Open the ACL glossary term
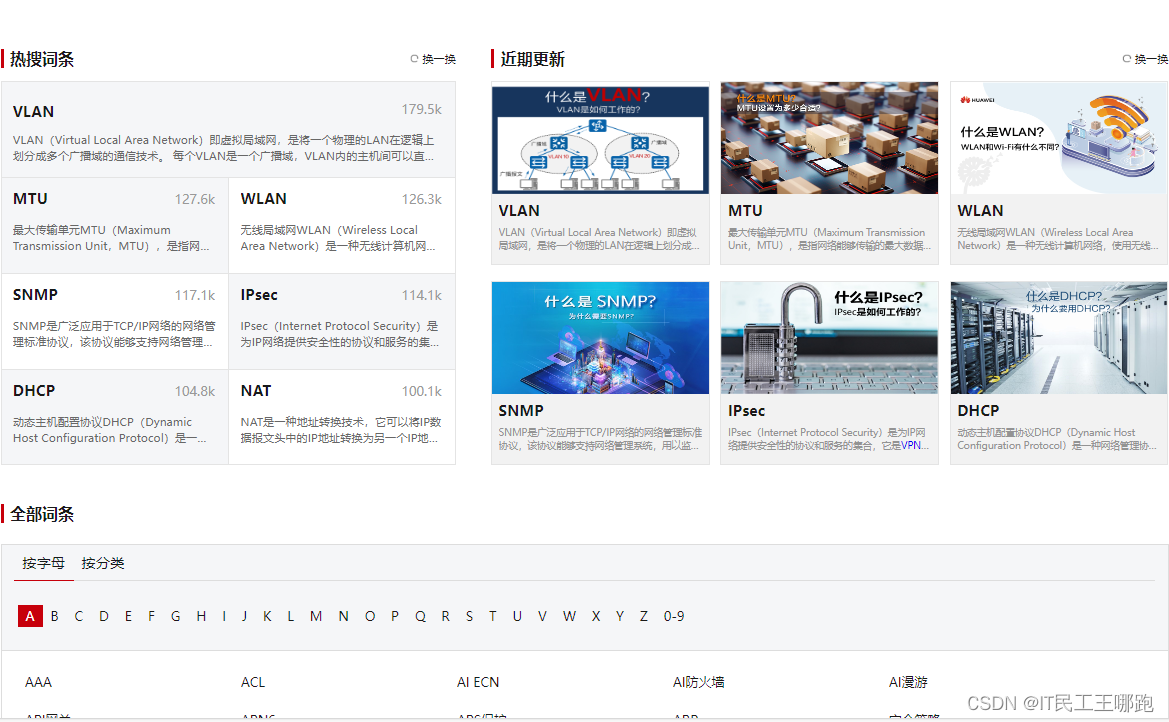The image size is (1169, 722). pyautogui.click(x=253, y=682)
